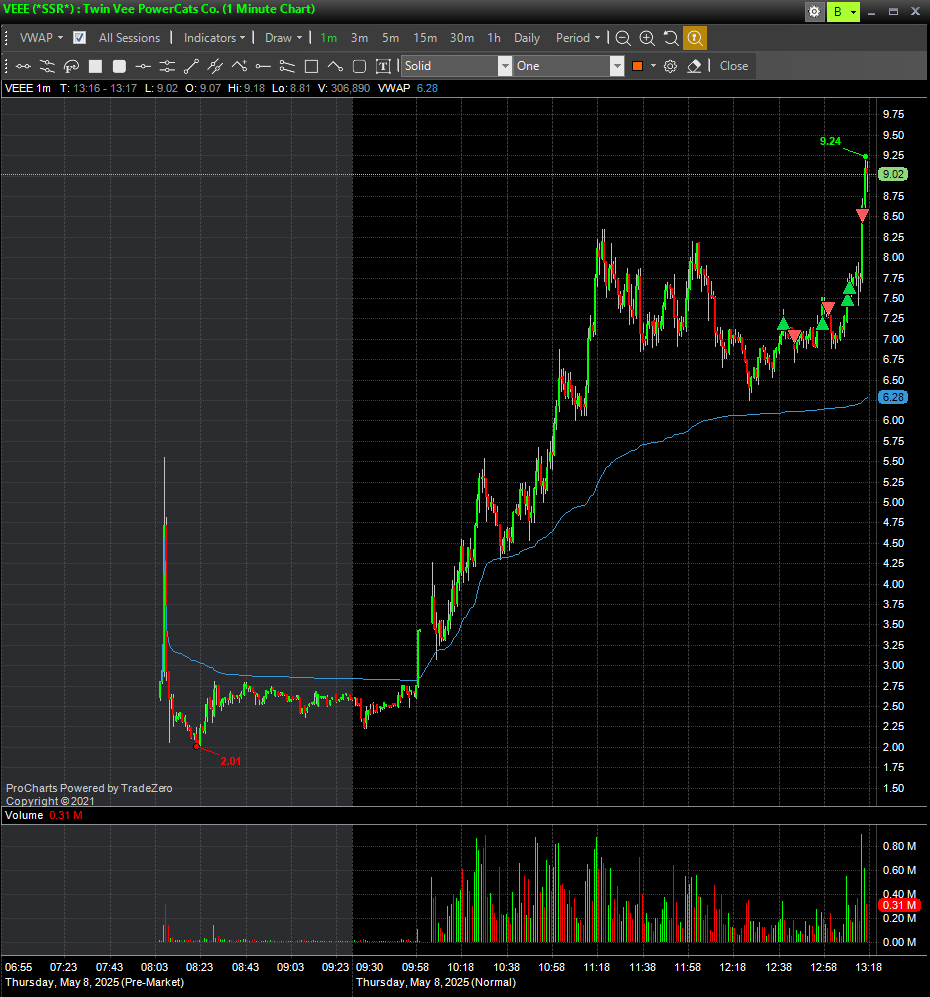This screenshot has width=930, height=997.
Task: Select the Fibonacci arc tool
Action: (71, 66)
